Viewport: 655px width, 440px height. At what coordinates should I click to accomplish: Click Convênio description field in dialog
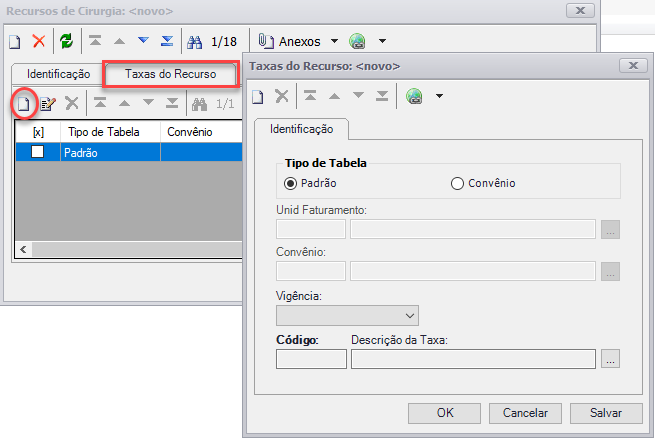pyautogui.click(x=473, y=271)
